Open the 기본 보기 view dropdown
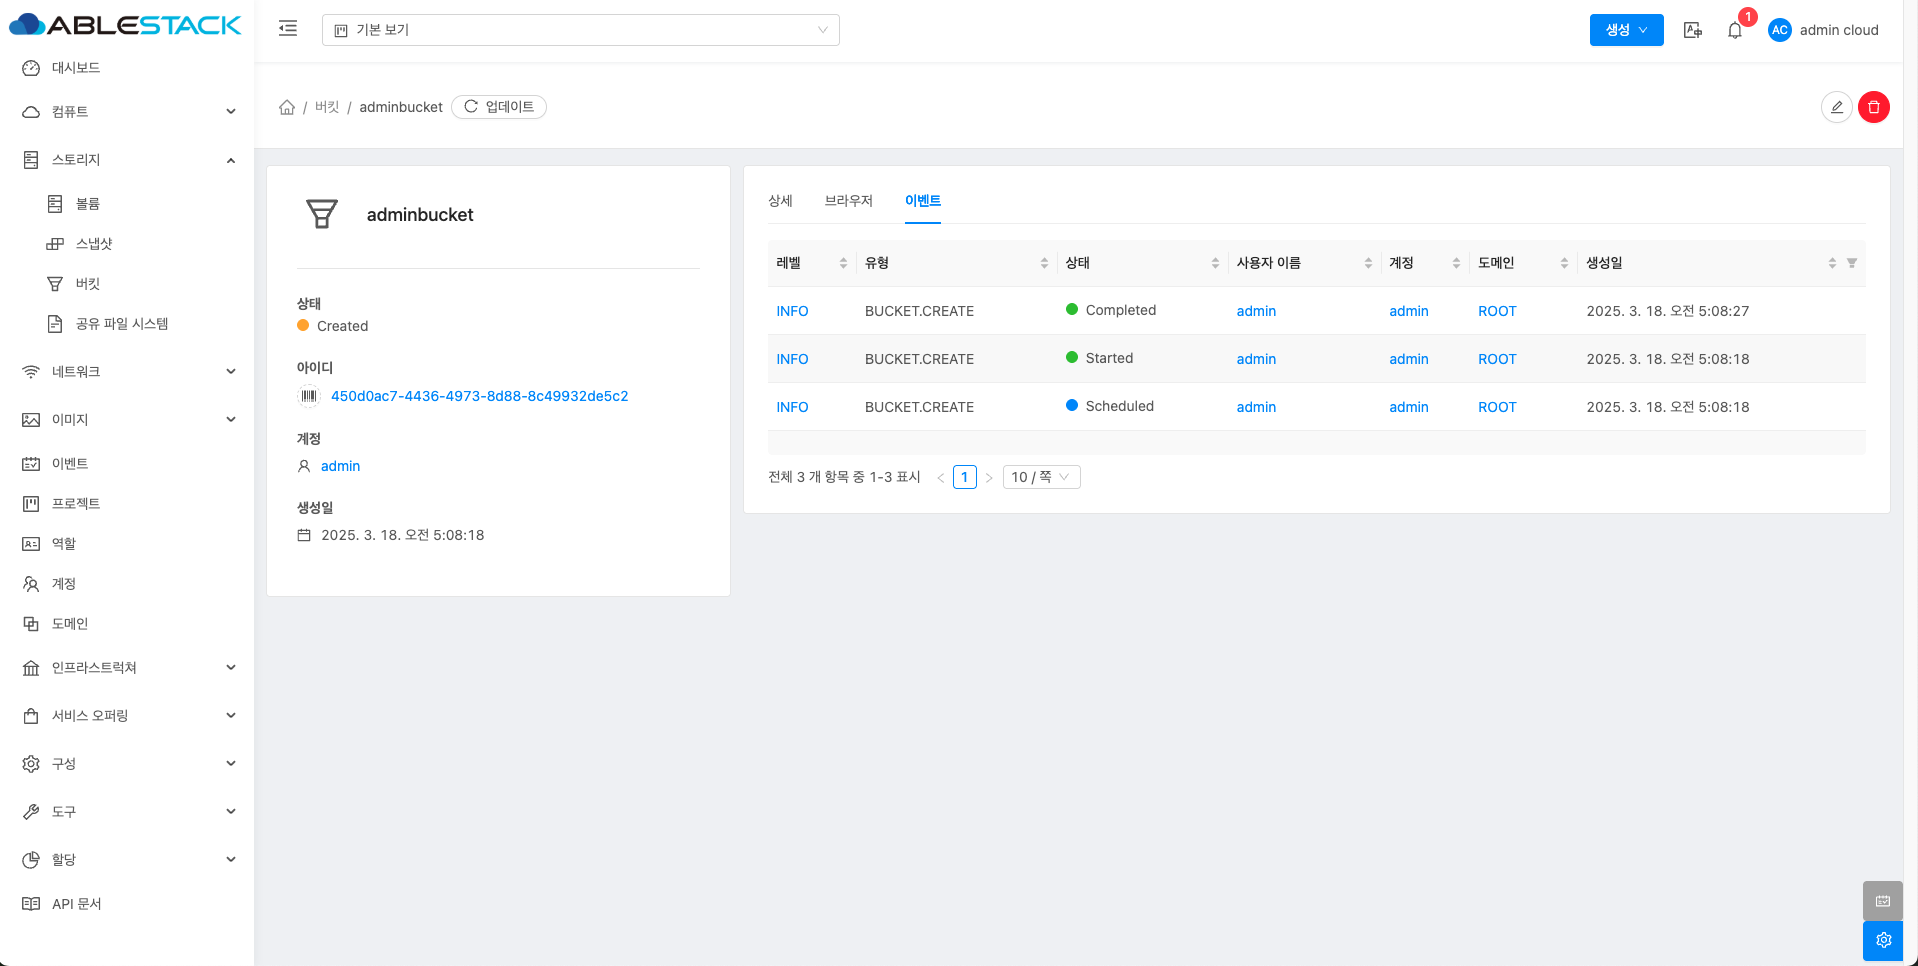The width and height of the screenshot is (1918, 966). click(x=580, y=30)
